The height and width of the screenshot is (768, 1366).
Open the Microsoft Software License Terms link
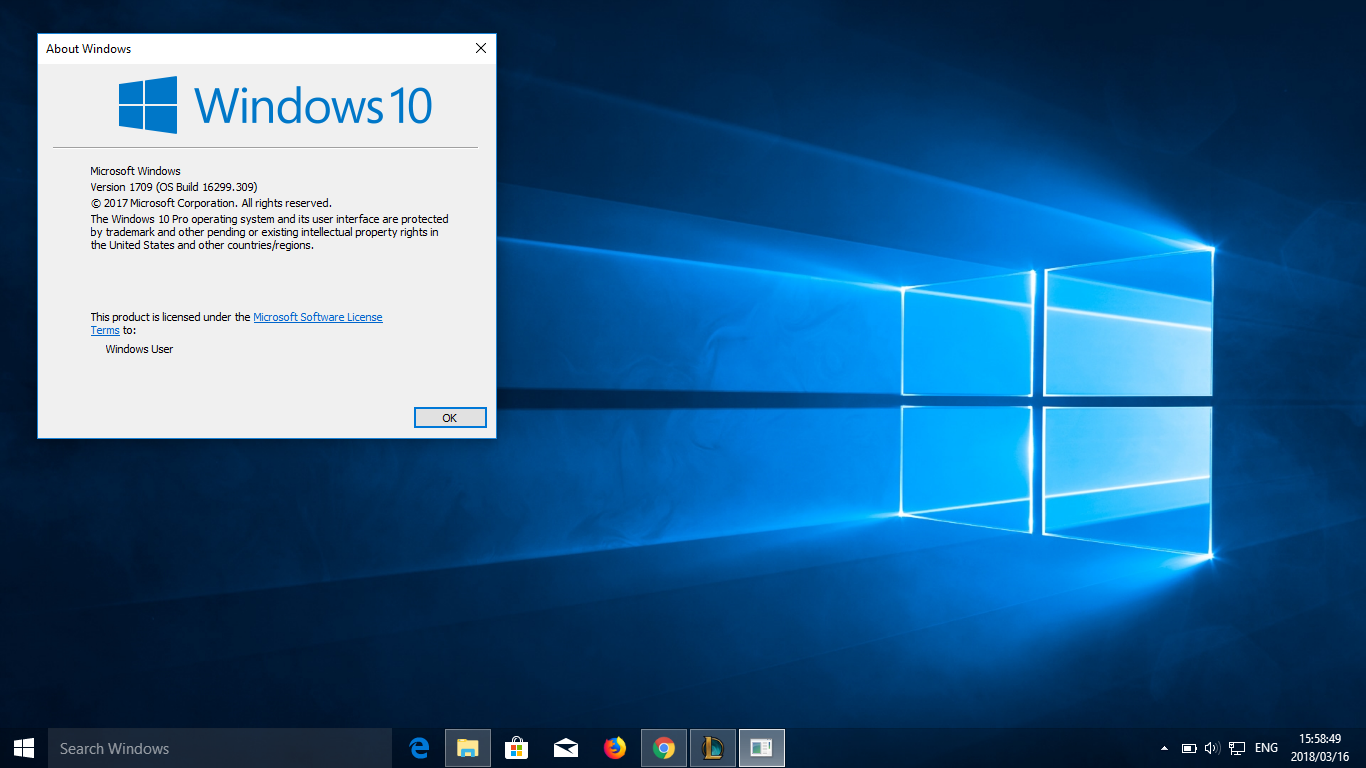pos(318,317)
